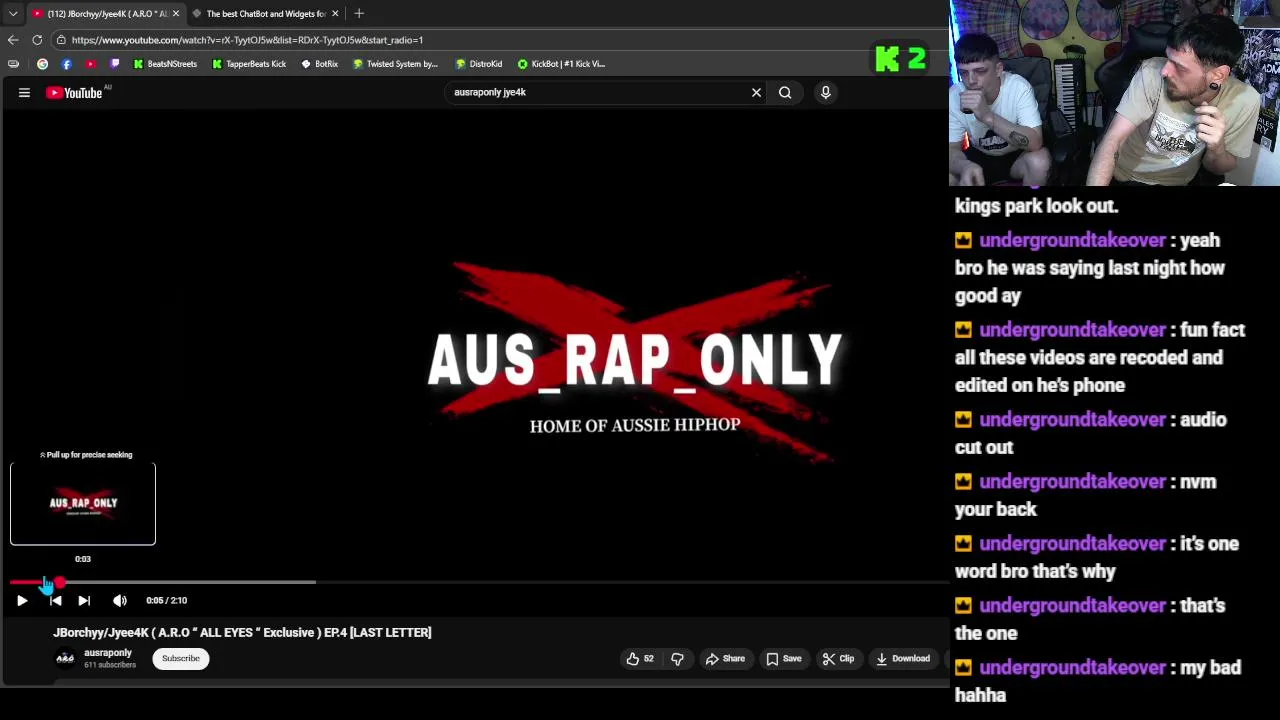Skip to previous video
1280x720 pixels.
point(55,600)
